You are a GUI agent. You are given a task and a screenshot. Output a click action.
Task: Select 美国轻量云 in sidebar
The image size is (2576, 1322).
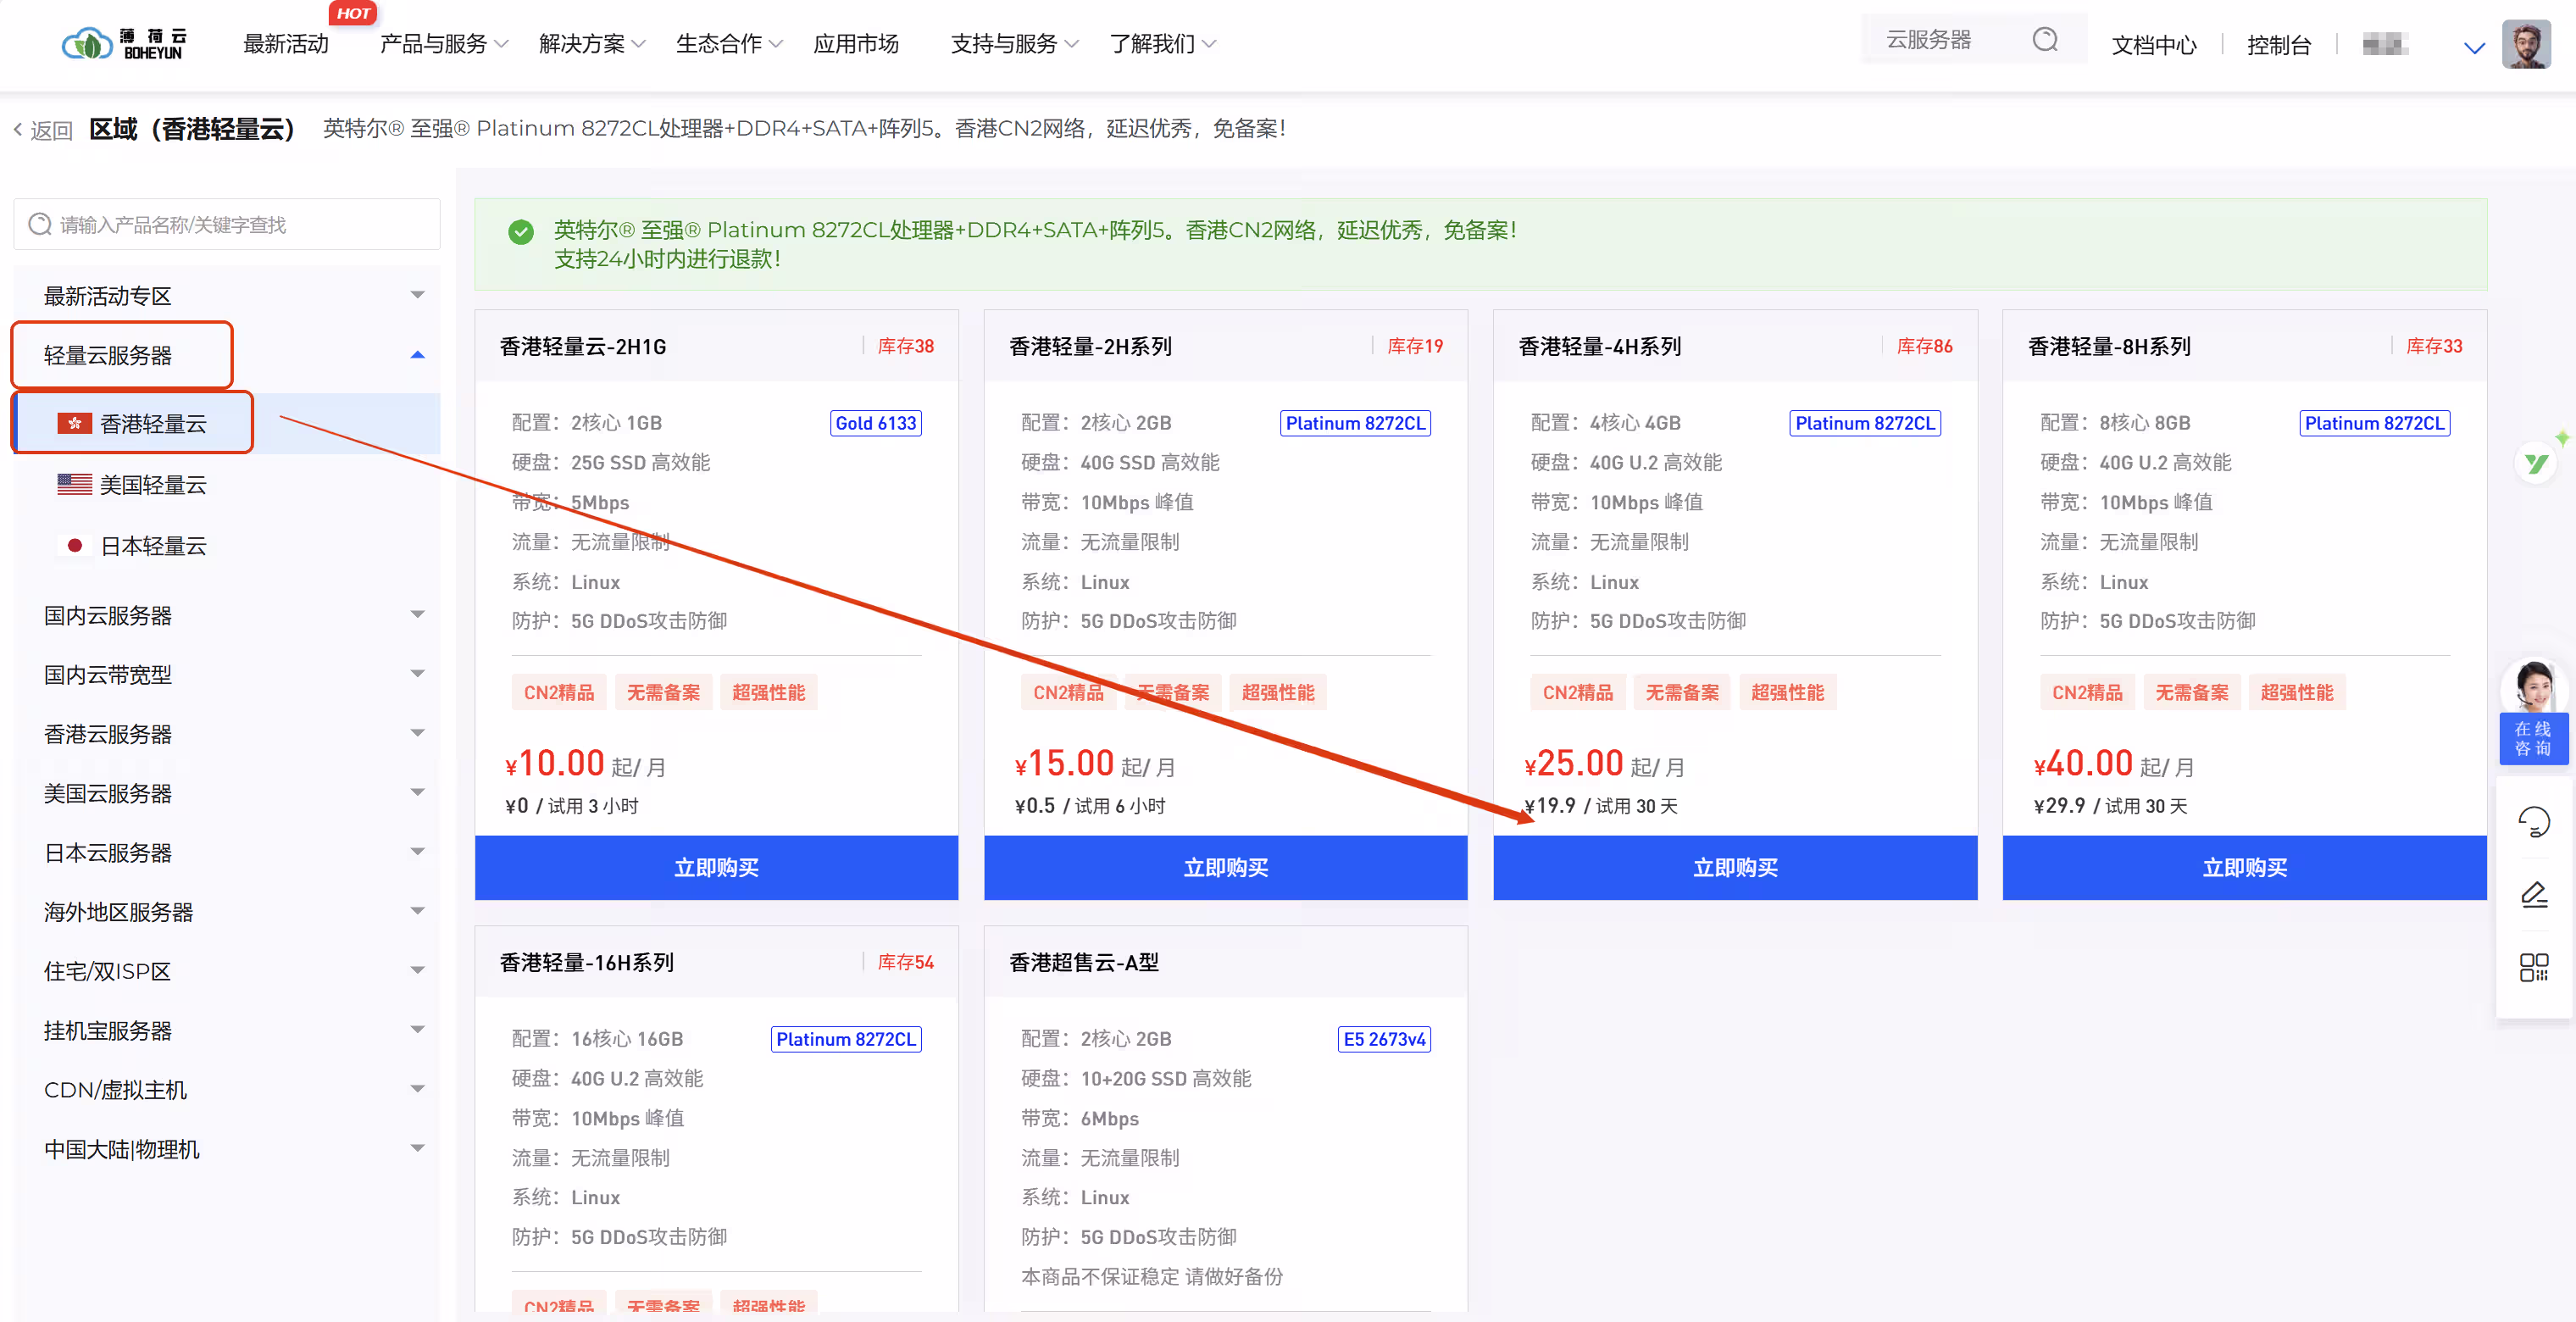click(x=227, y=484)
